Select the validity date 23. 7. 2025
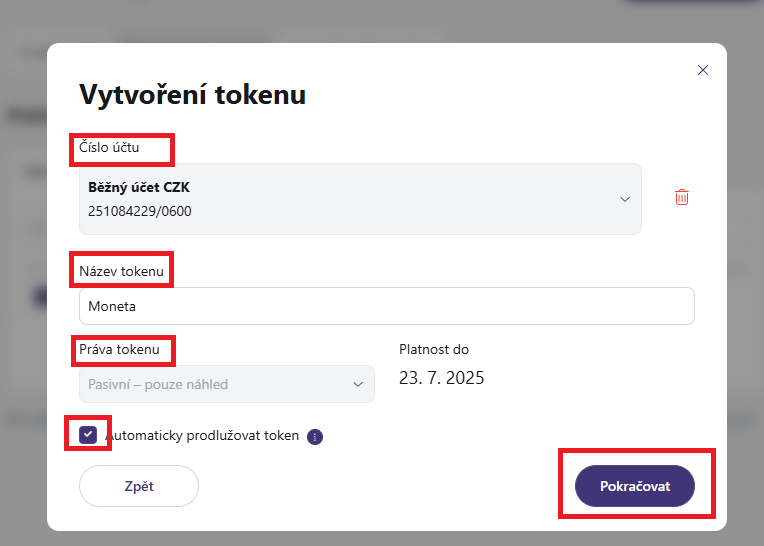Viewport: 764px width, 546px height. click(441, 378)
